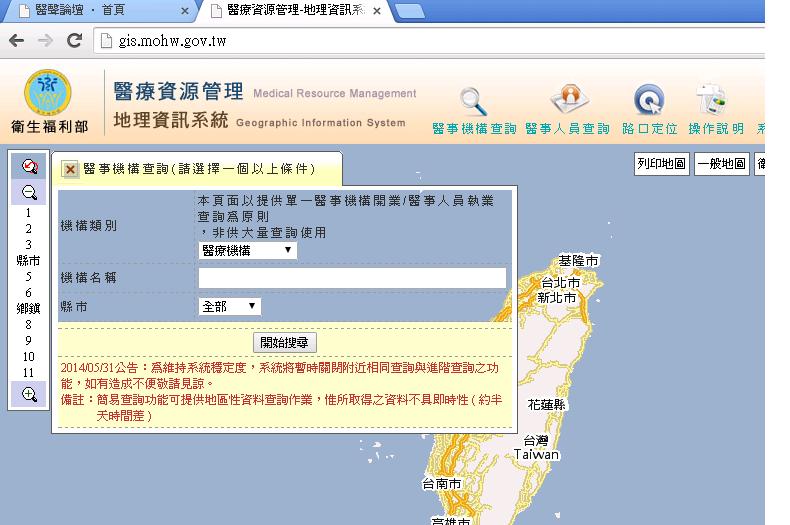This screenshot has width=790, height=525.
Task: Click 花蓮縣 label on the map
Action: (547, 405)
